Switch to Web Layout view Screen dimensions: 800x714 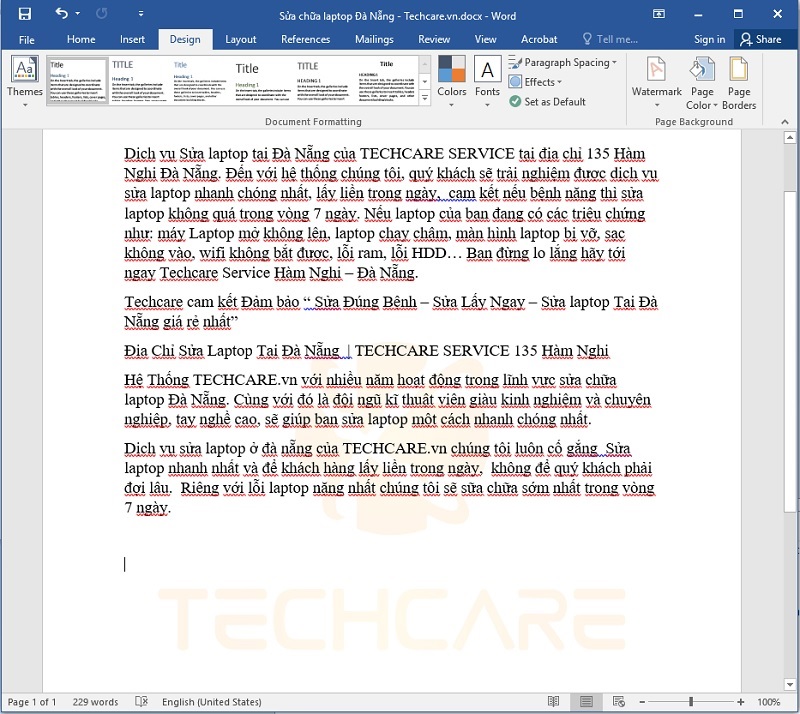(620, 702)
